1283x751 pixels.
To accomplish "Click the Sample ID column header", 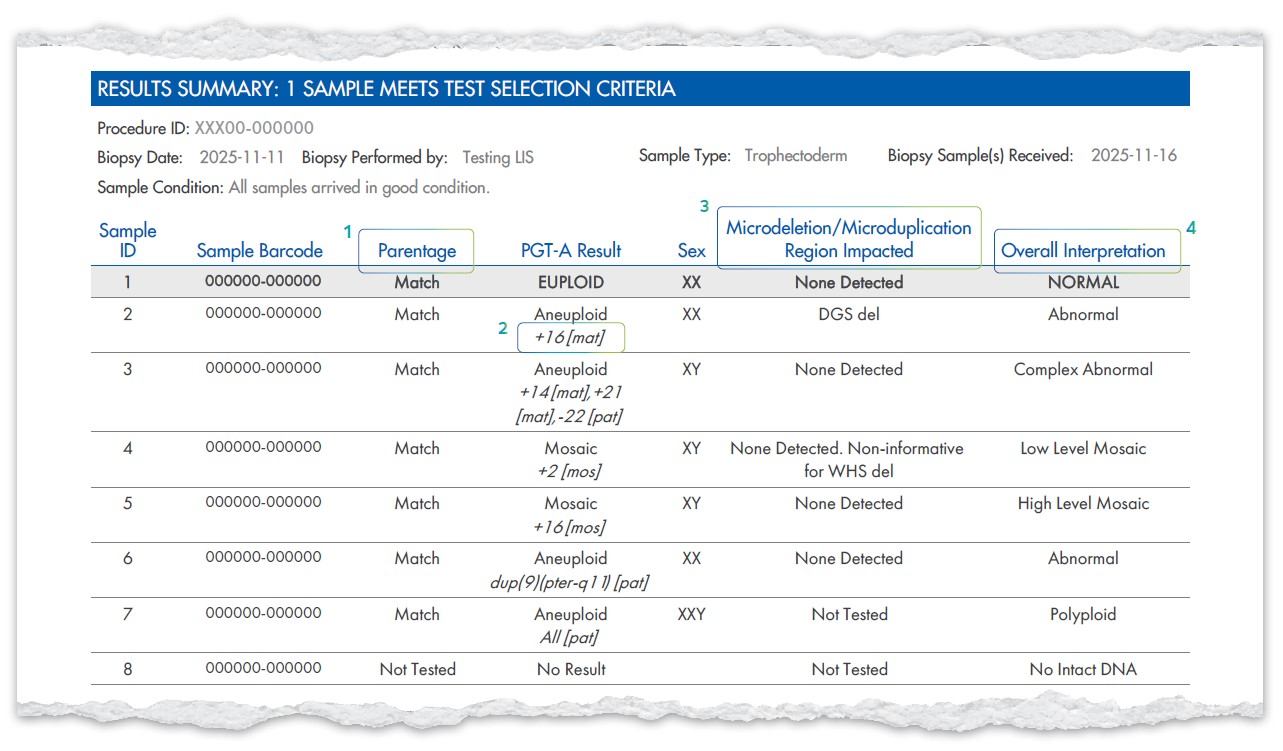I will [x=127, y=240].
